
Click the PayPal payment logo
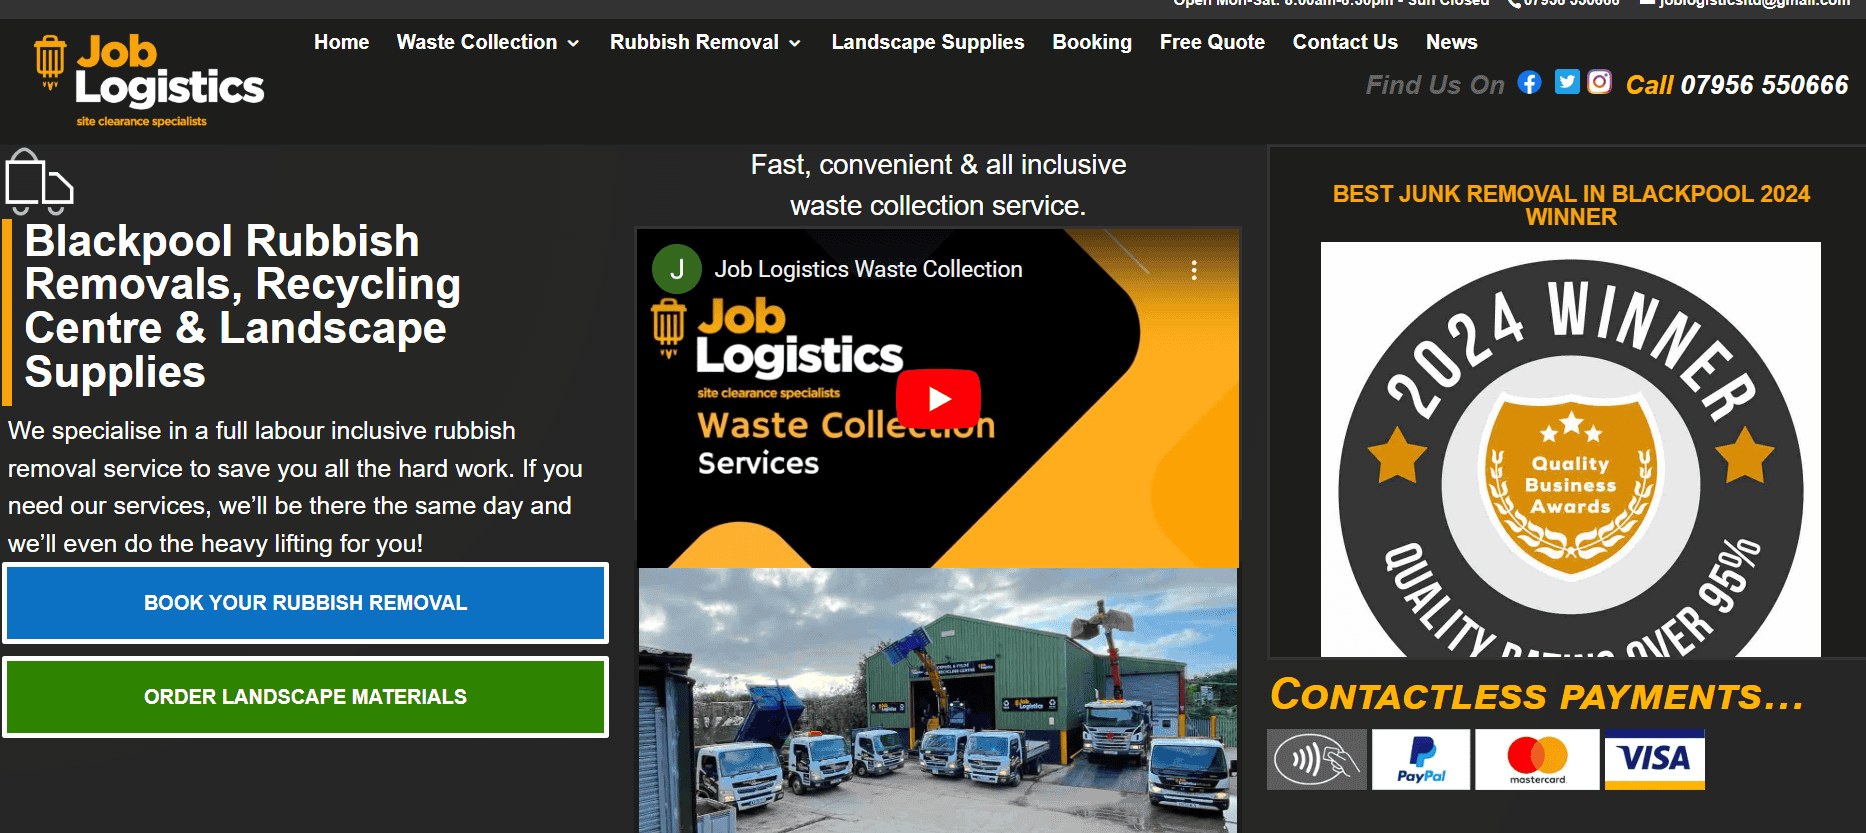pos(1421,760)
